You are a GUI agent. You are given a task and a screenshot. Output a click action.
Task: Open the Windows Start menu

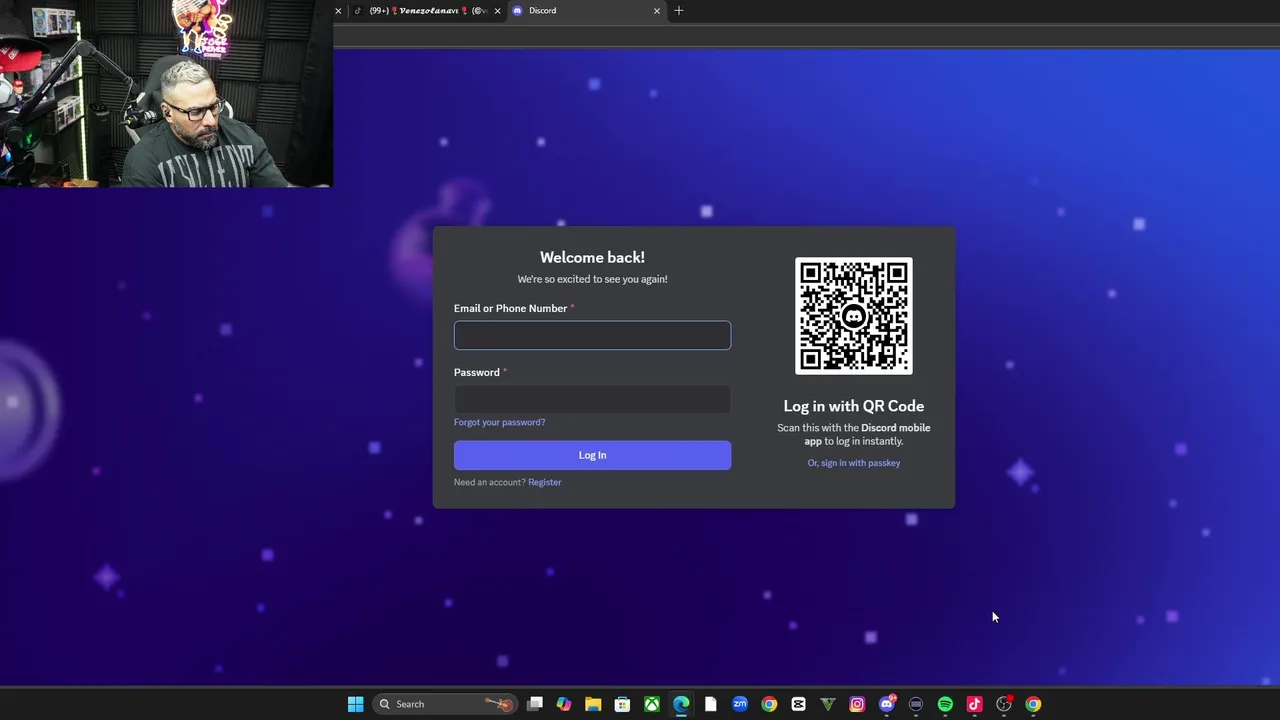(355, 704)
